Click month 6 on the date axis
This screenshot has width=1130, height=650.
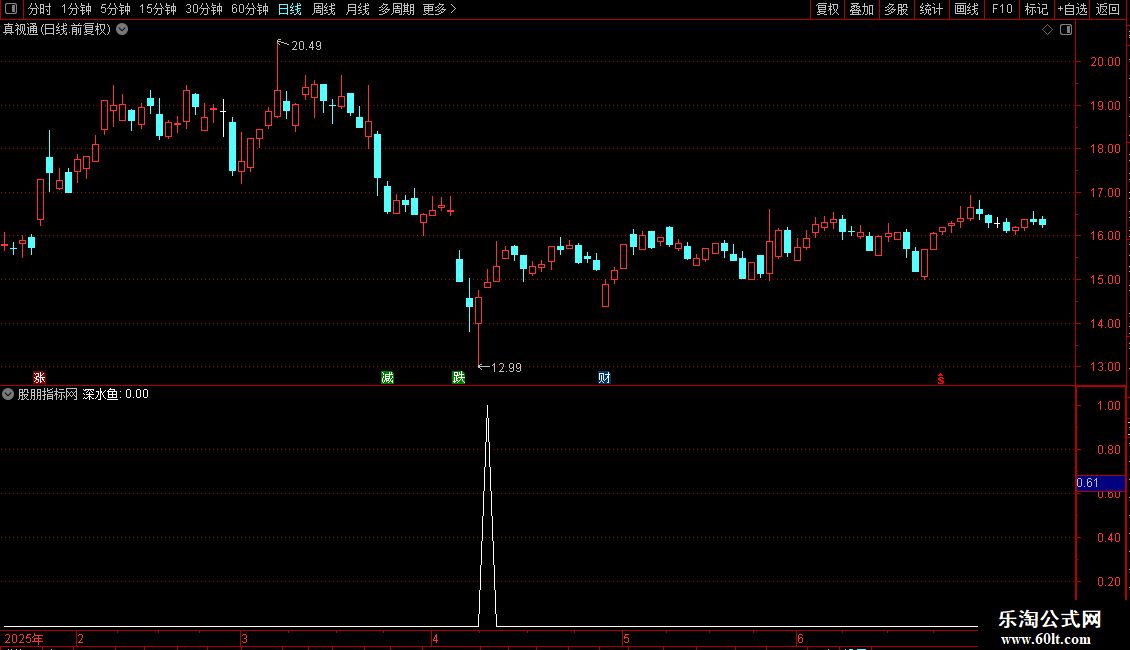tap(800, 638)
